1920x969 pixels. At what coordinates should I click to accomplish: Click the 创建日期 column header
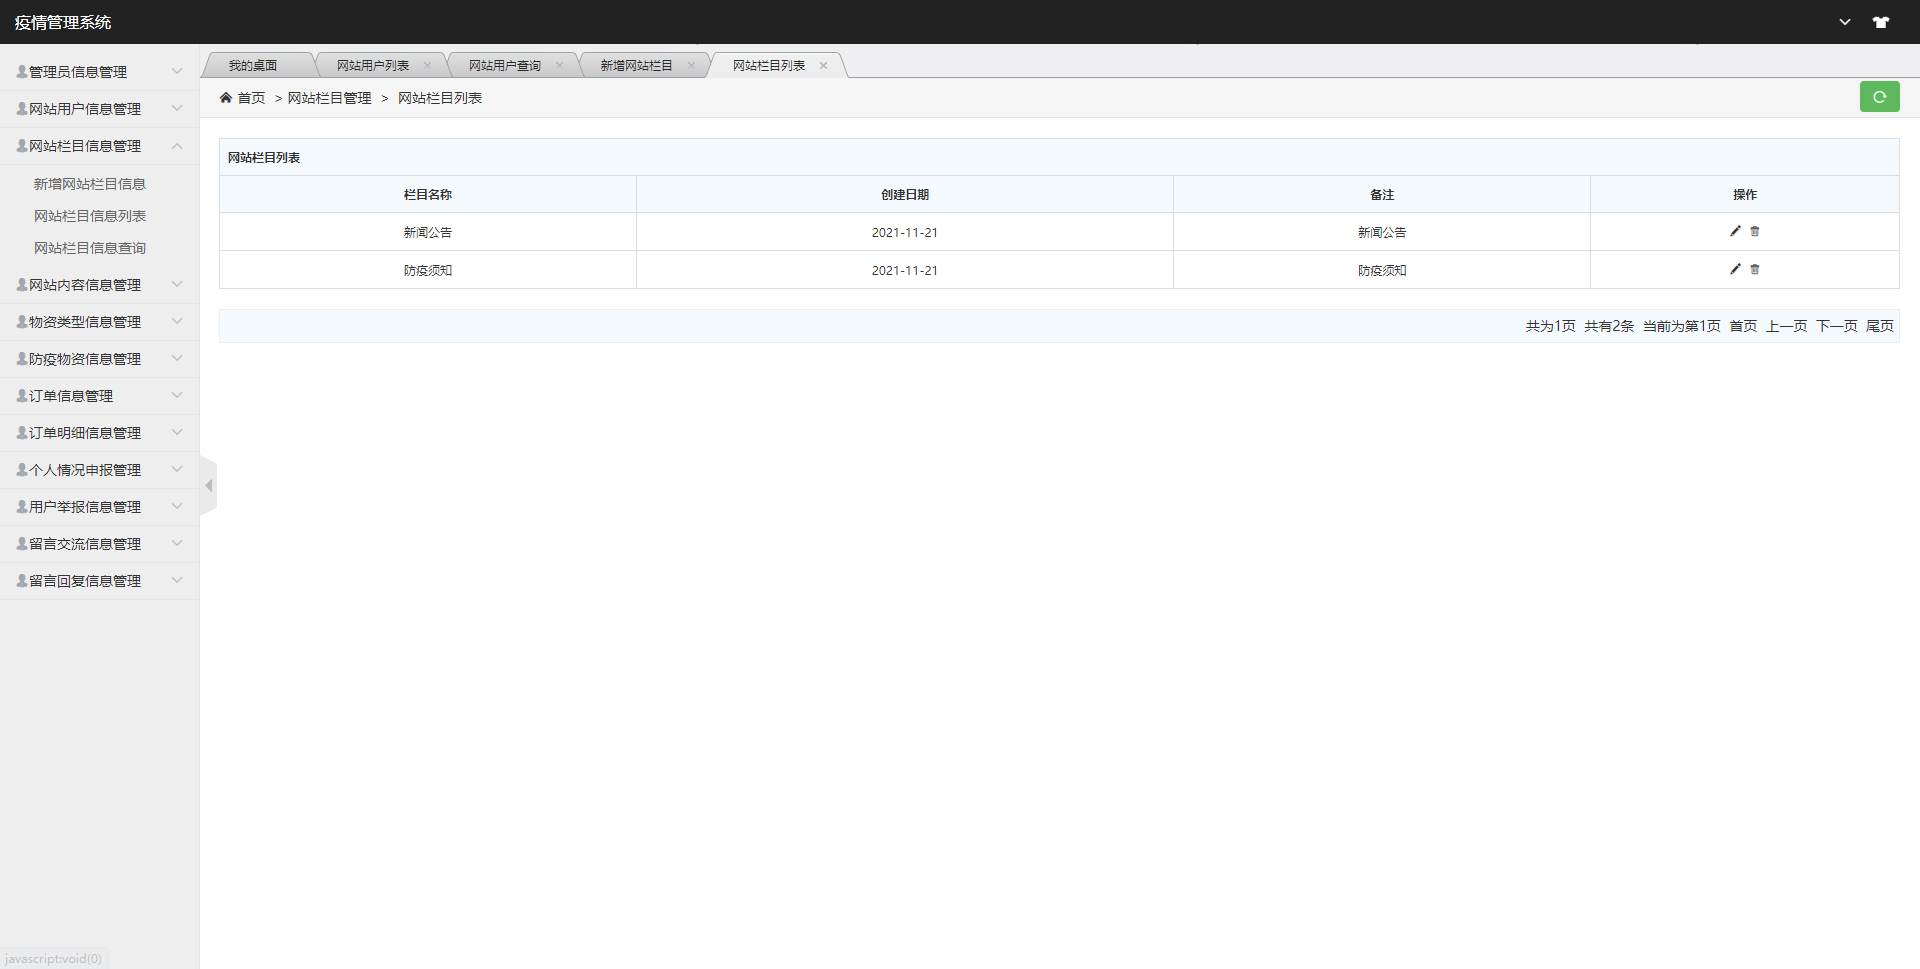click(x=905, y=195)
